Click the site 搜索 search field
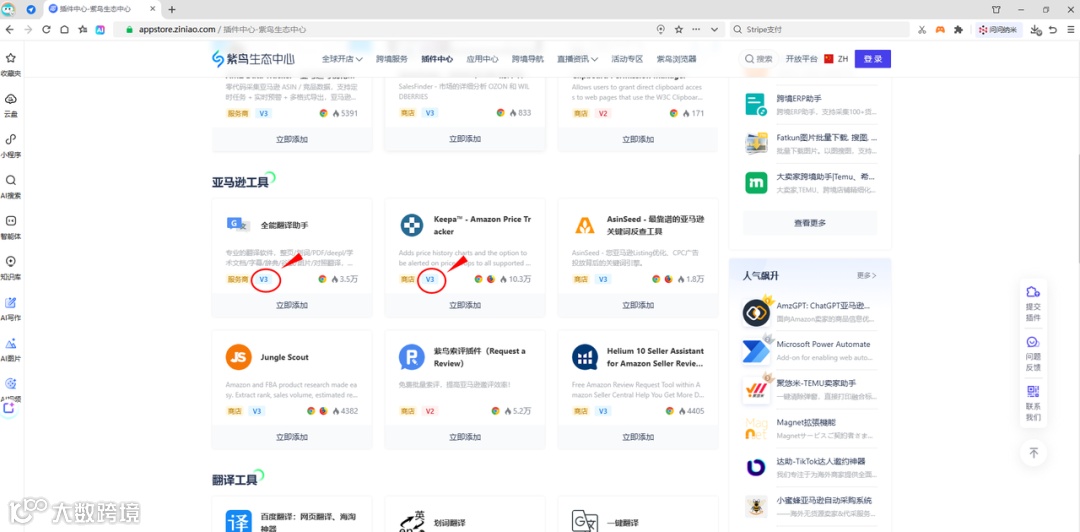 [x=758, y=59]
